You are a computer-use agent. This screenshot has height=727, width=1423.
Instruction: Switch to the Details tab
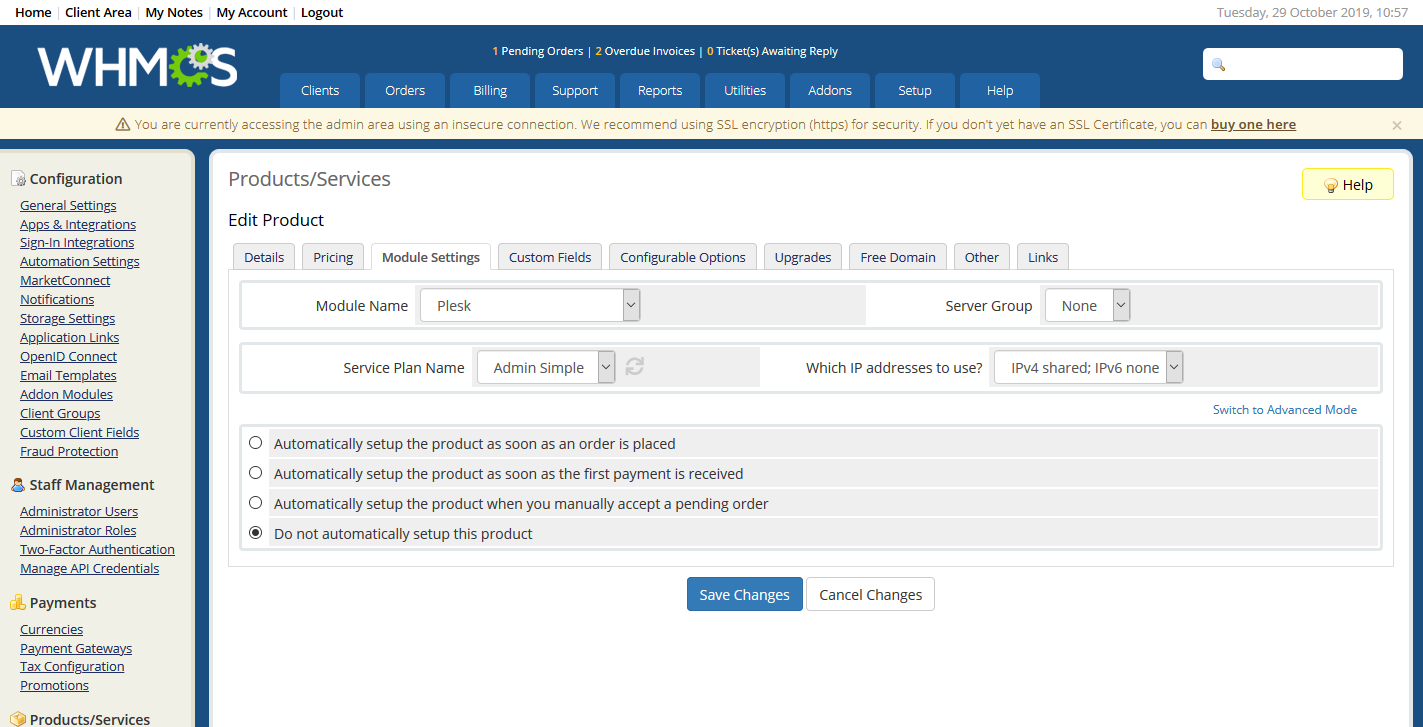(x=264, y=257)
